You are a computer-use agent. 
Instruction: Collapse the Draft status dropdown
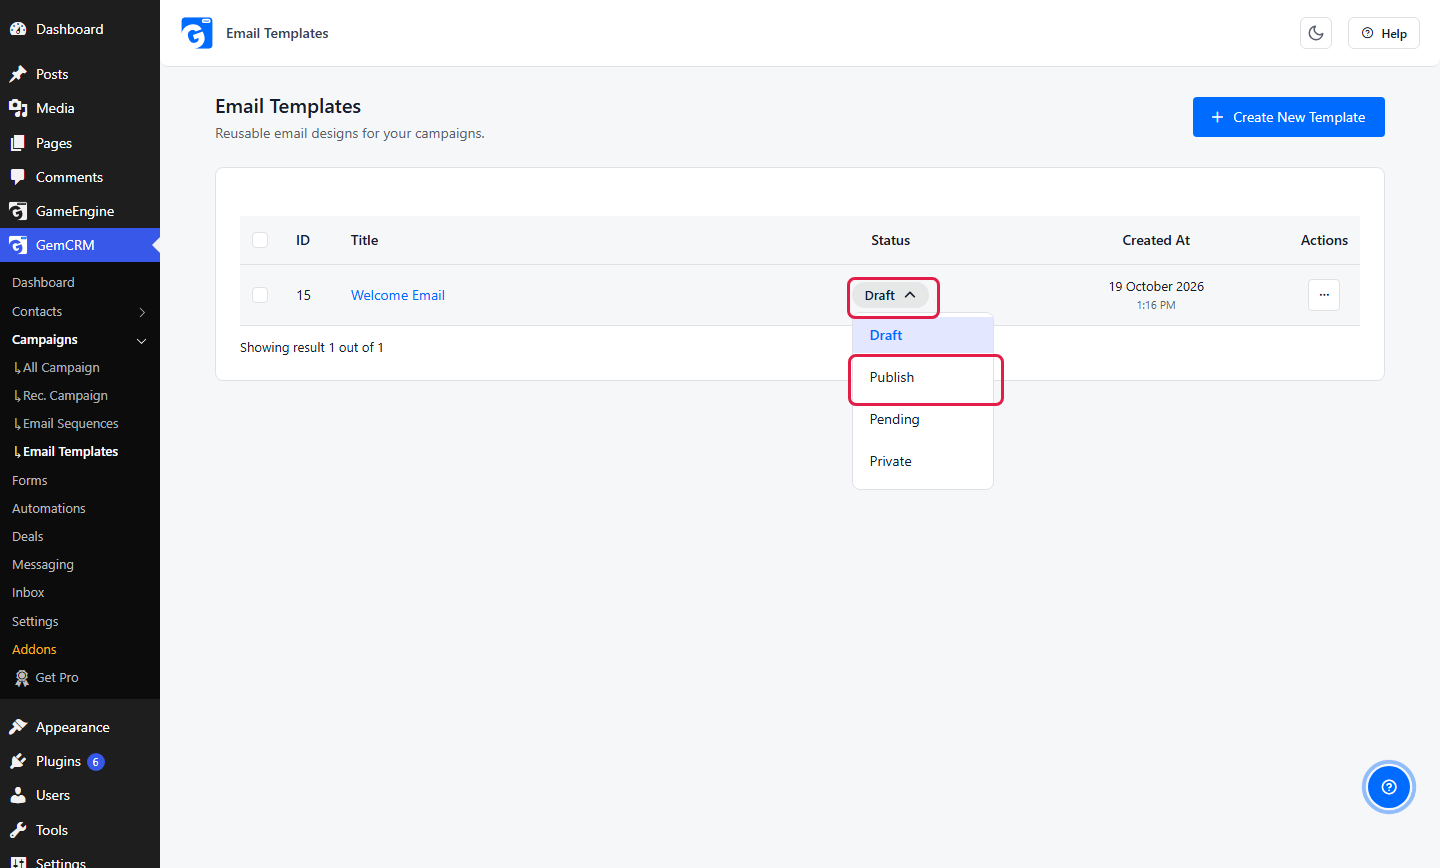[890, 295]
